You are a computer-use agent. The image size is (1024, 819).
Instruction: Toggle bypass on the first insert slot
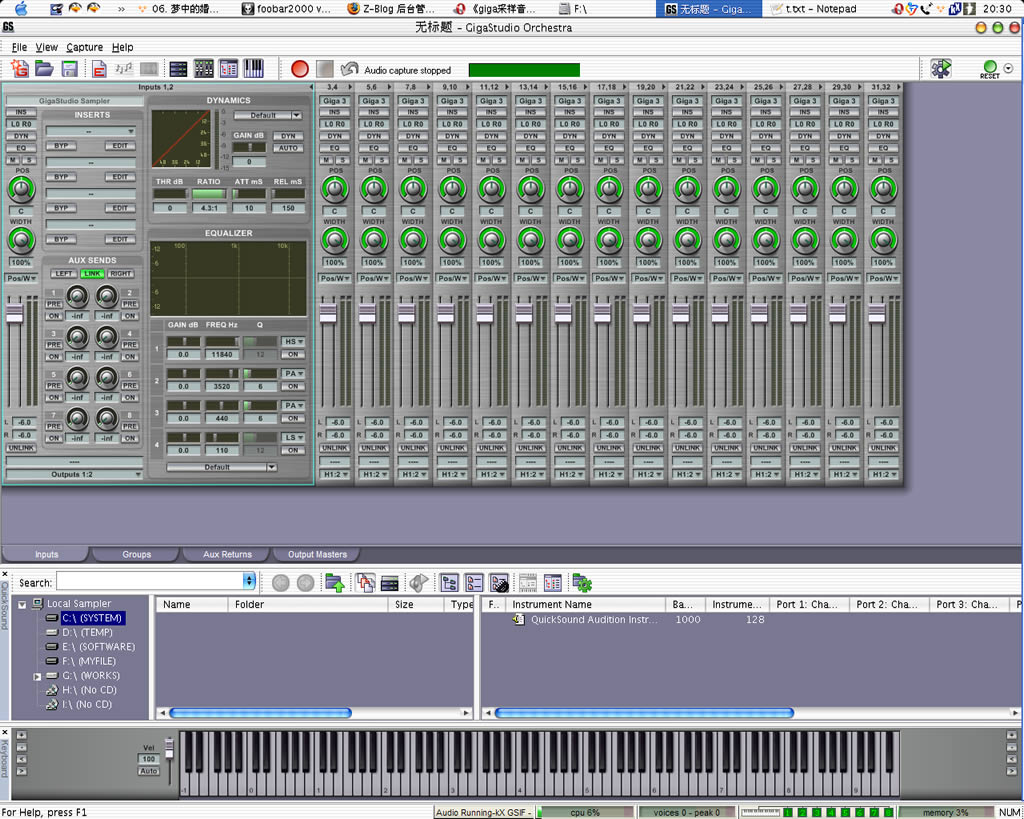[61, 146]
